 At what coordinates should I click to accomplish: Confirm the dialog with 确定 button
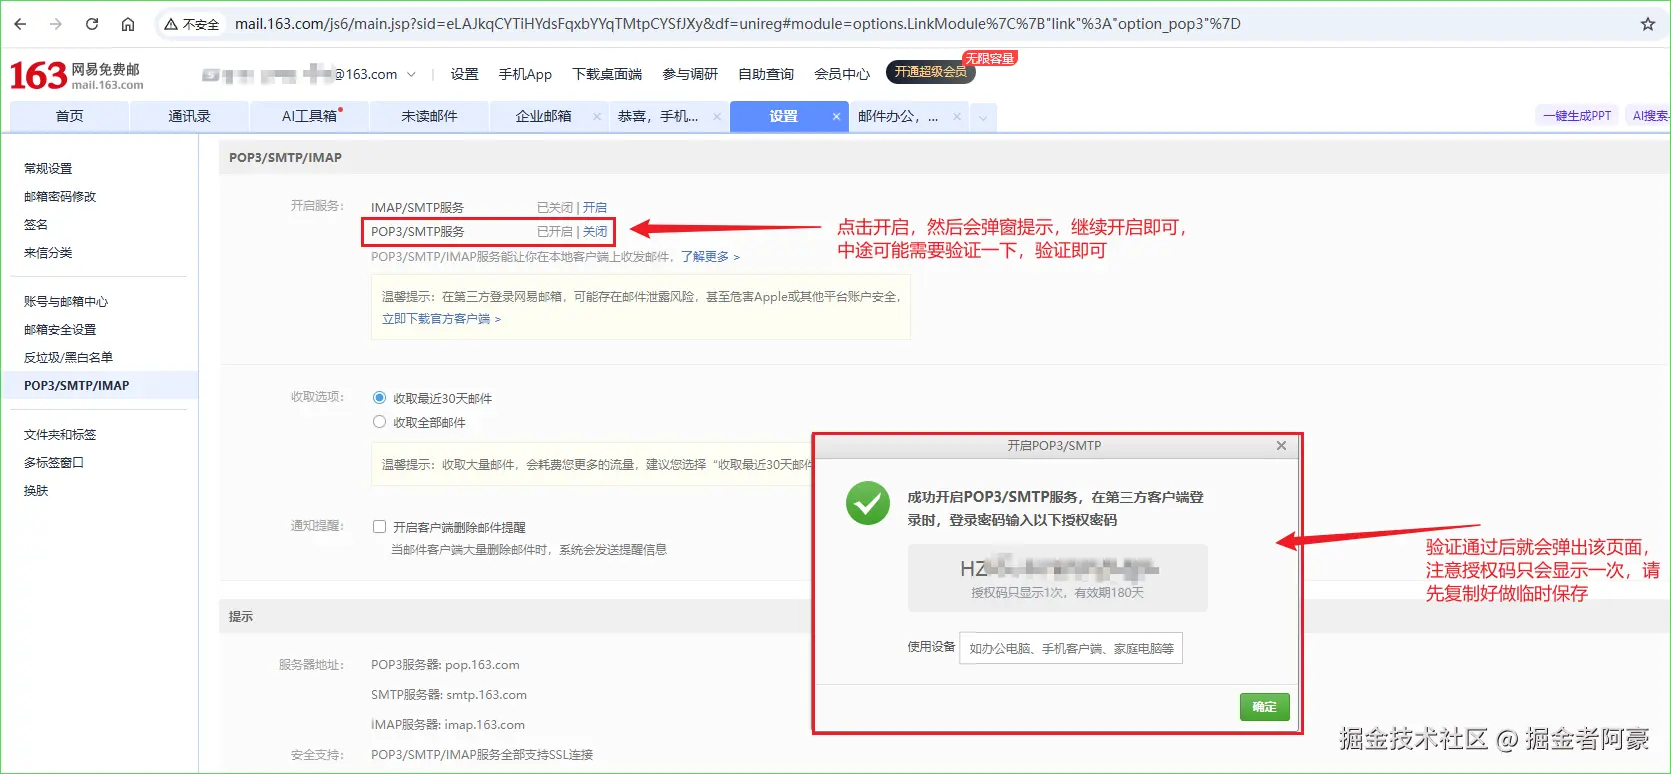pos(1265,707)
